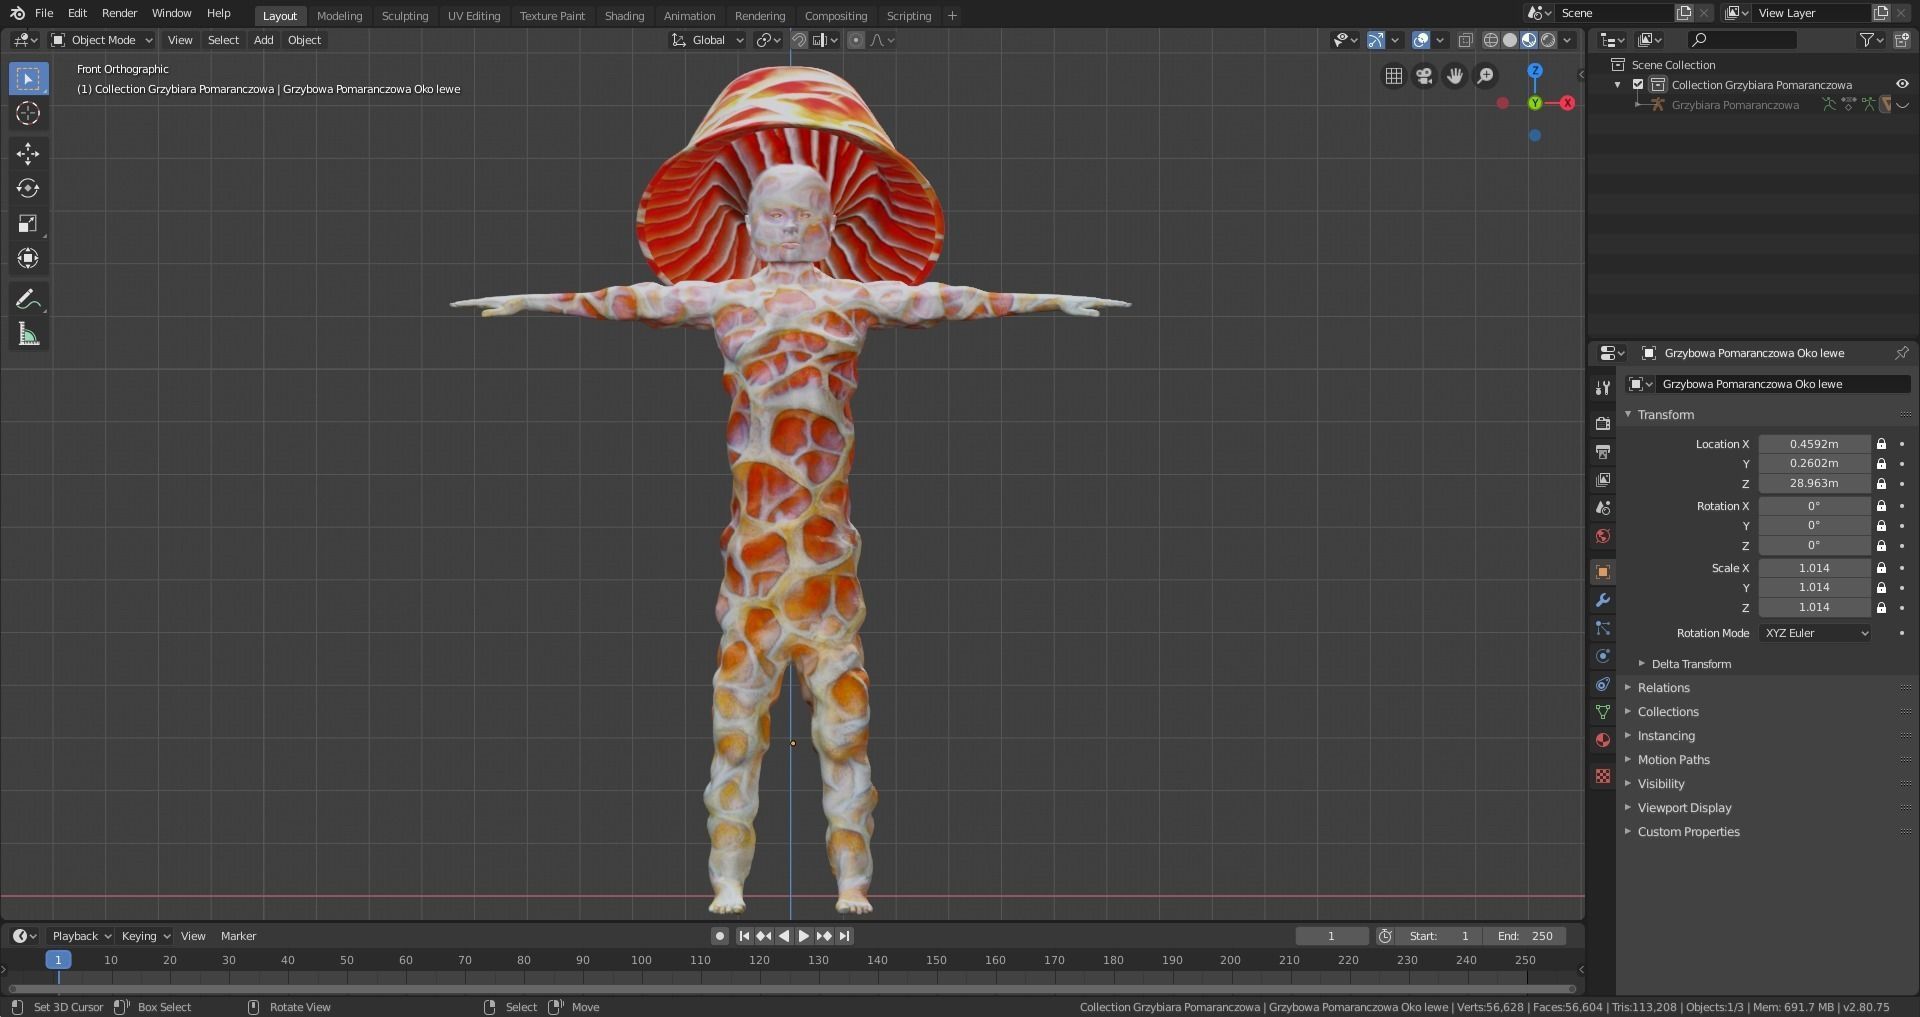The width and height of the screenshot is (1920, 1017).
Task: Switch to UV Editing workspace tab
Action: click(474, 15)
